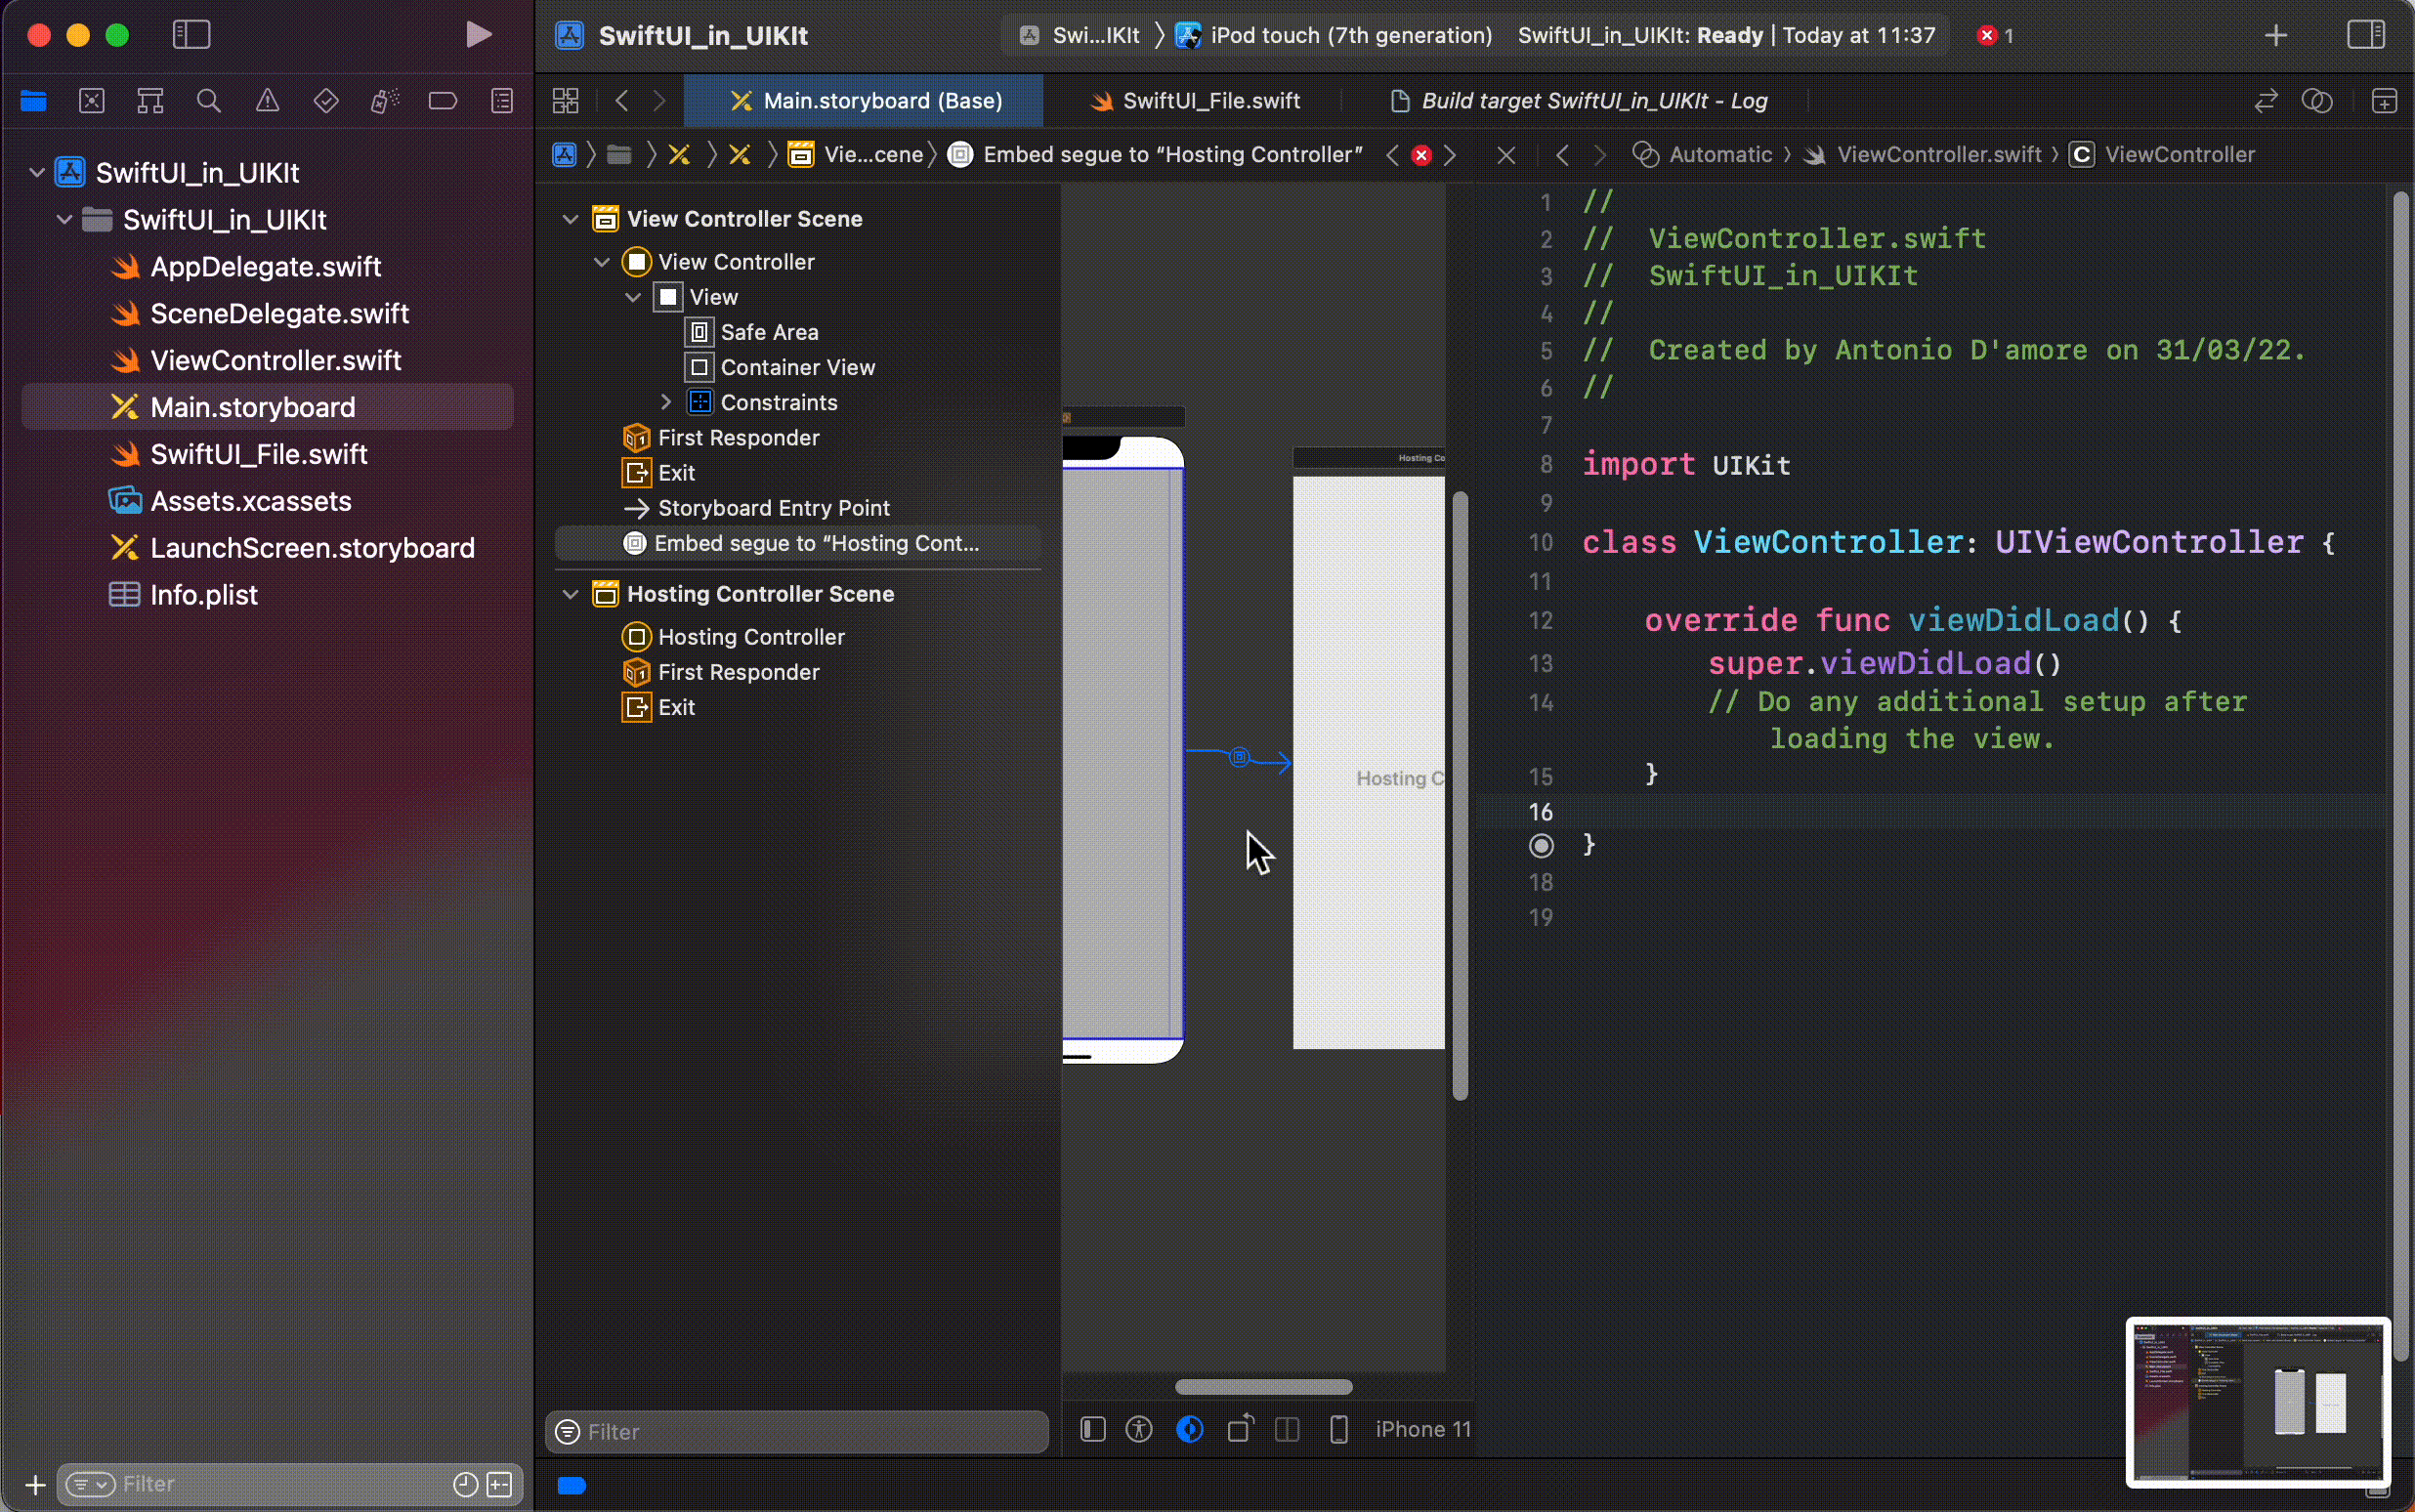Toggle the right inspector panel
The image size is (2415, 1512).
pos(2366,35)
